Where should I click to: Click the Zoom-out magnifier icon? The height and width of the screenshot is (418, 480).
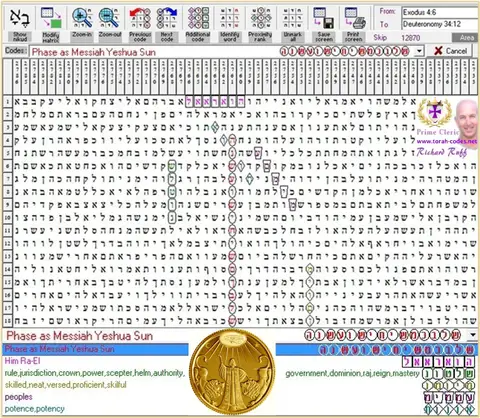click(109, 18)
